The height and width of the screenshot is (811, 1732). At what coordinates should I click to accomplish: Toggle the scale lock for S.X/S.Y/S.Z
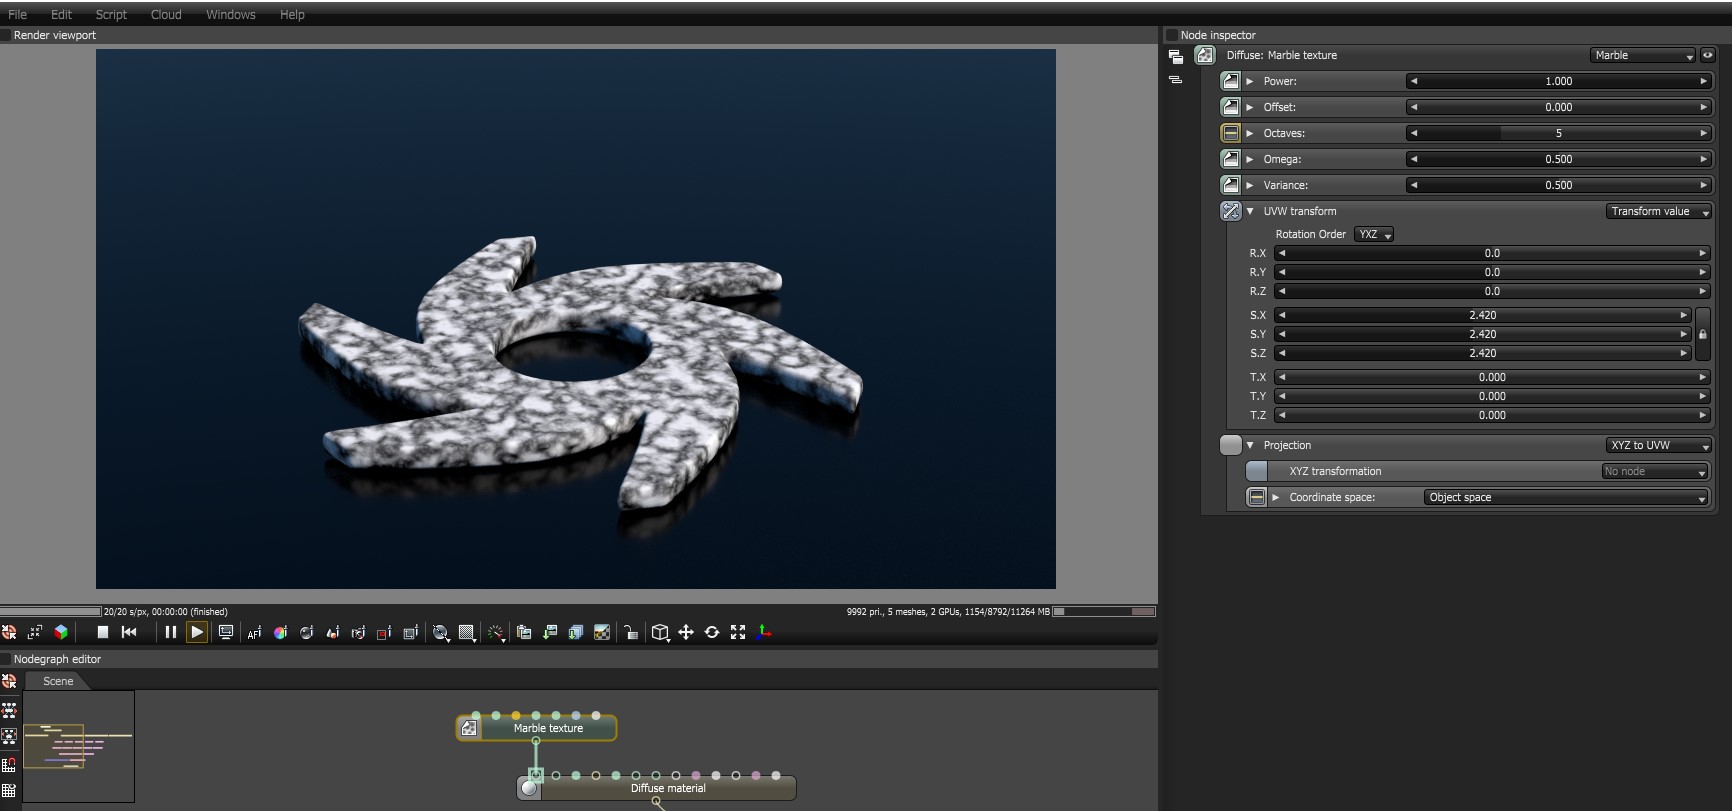1703,334
